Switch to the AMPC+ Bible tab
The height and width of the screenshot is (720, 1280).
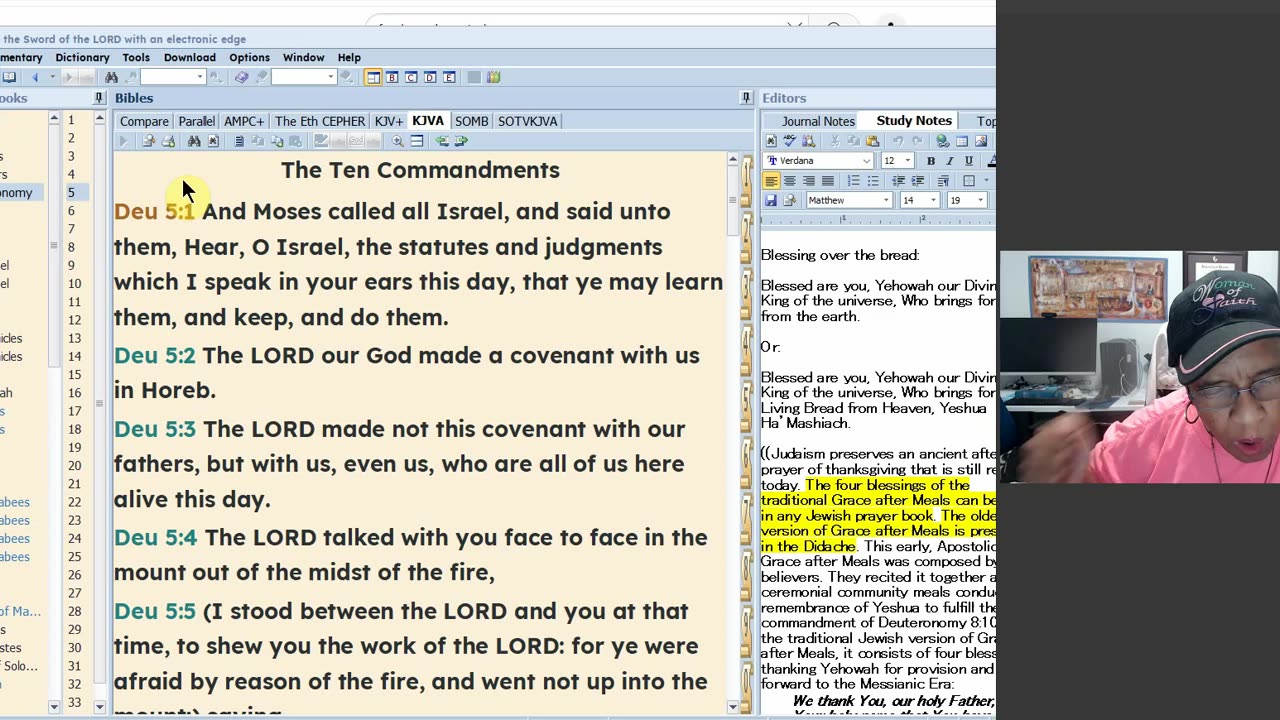pyautogui.click(x=244, y=121)
